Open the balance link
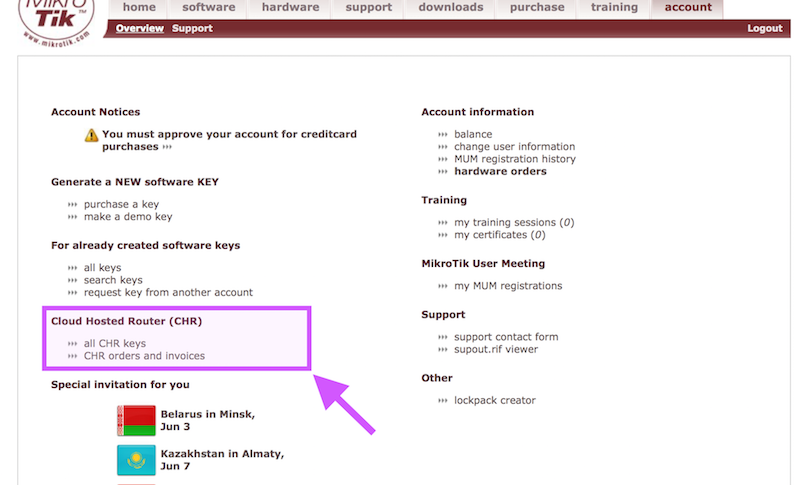 [x=473, y=134]
